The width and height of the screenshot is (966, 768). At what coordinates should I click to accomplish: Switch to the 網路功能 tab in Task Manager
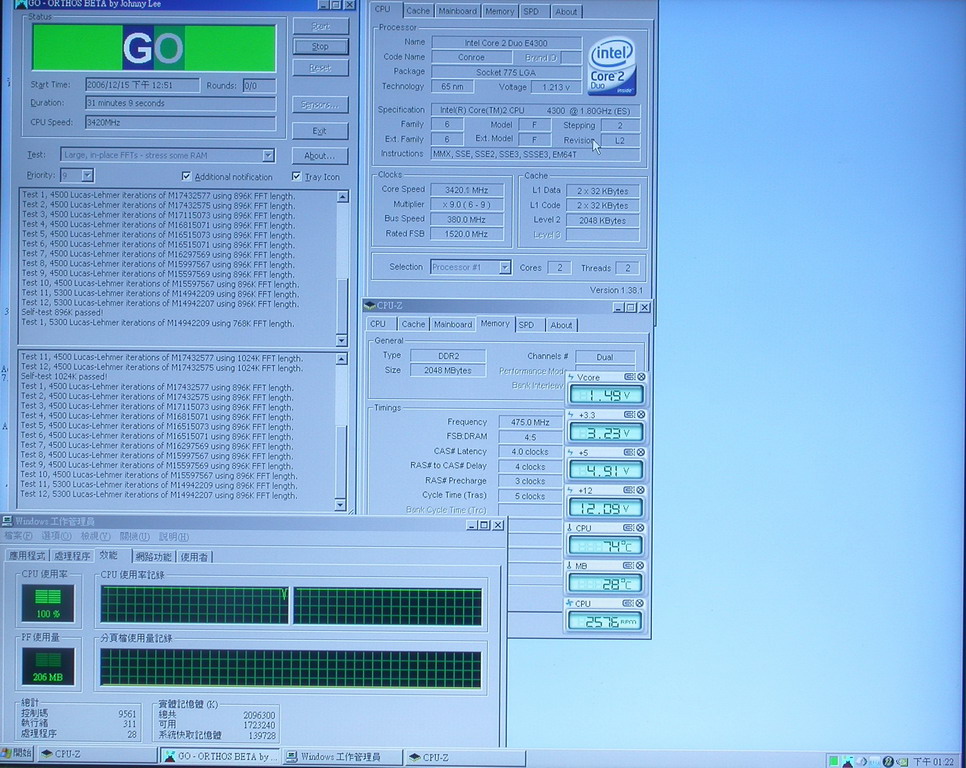(154, 557)
